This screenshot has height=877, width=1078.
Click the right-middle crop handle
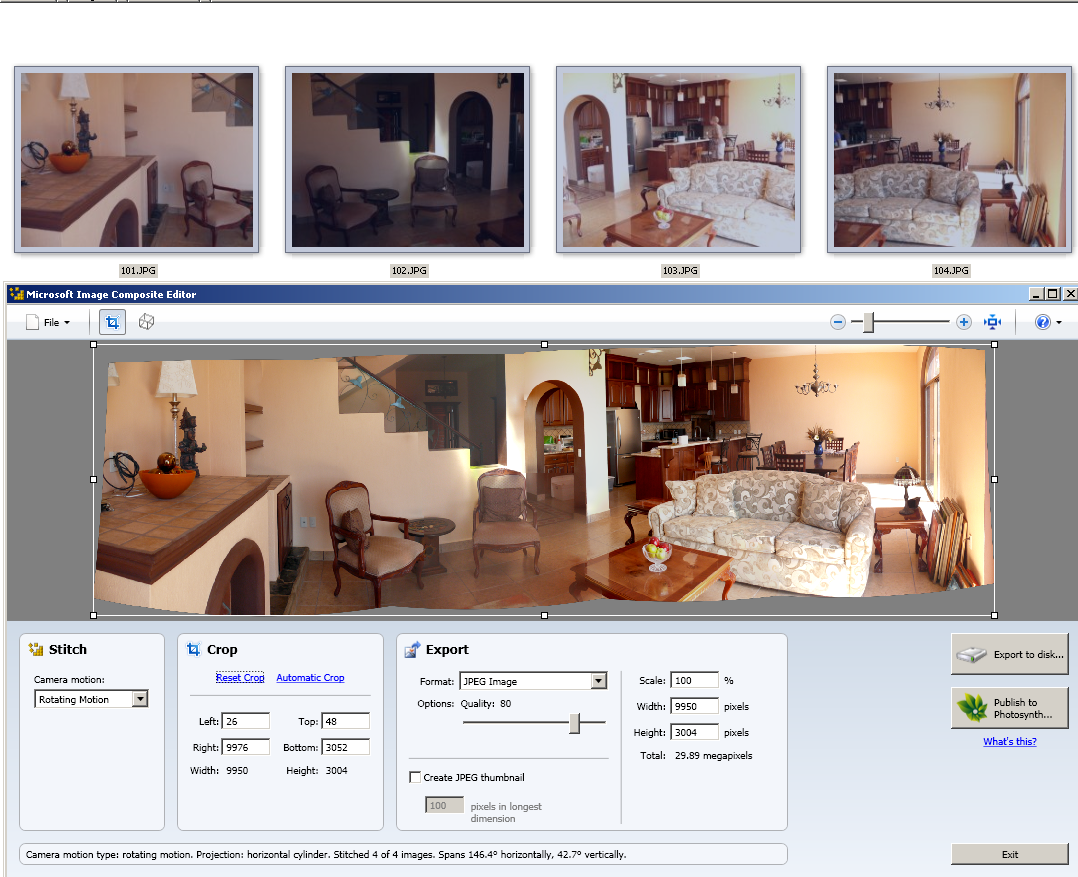tap(995, 480)
